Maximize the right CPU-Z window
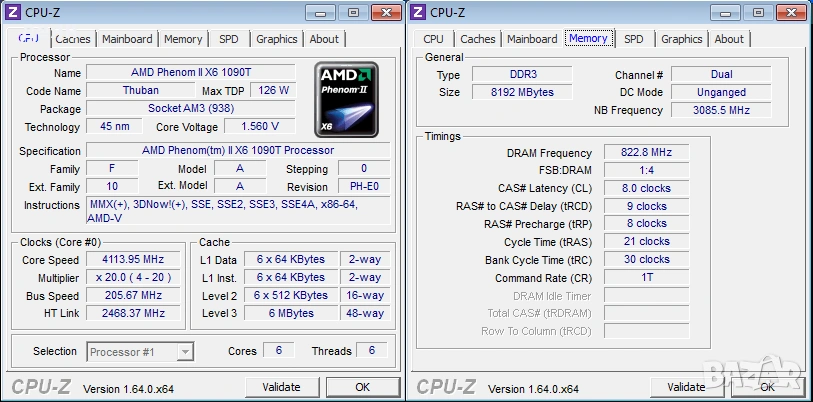 [758, 12]
